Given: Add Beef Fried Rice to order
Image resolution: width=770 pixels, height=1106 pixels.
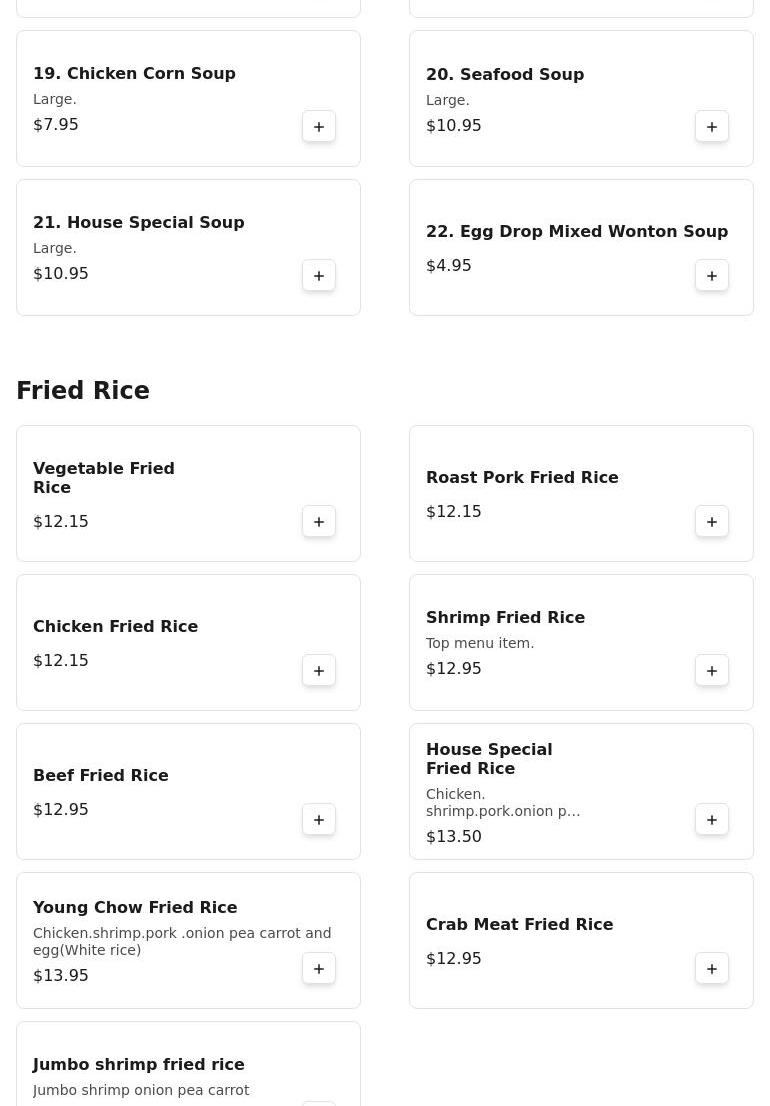Looking at the screenshot, I should (319, 820).
